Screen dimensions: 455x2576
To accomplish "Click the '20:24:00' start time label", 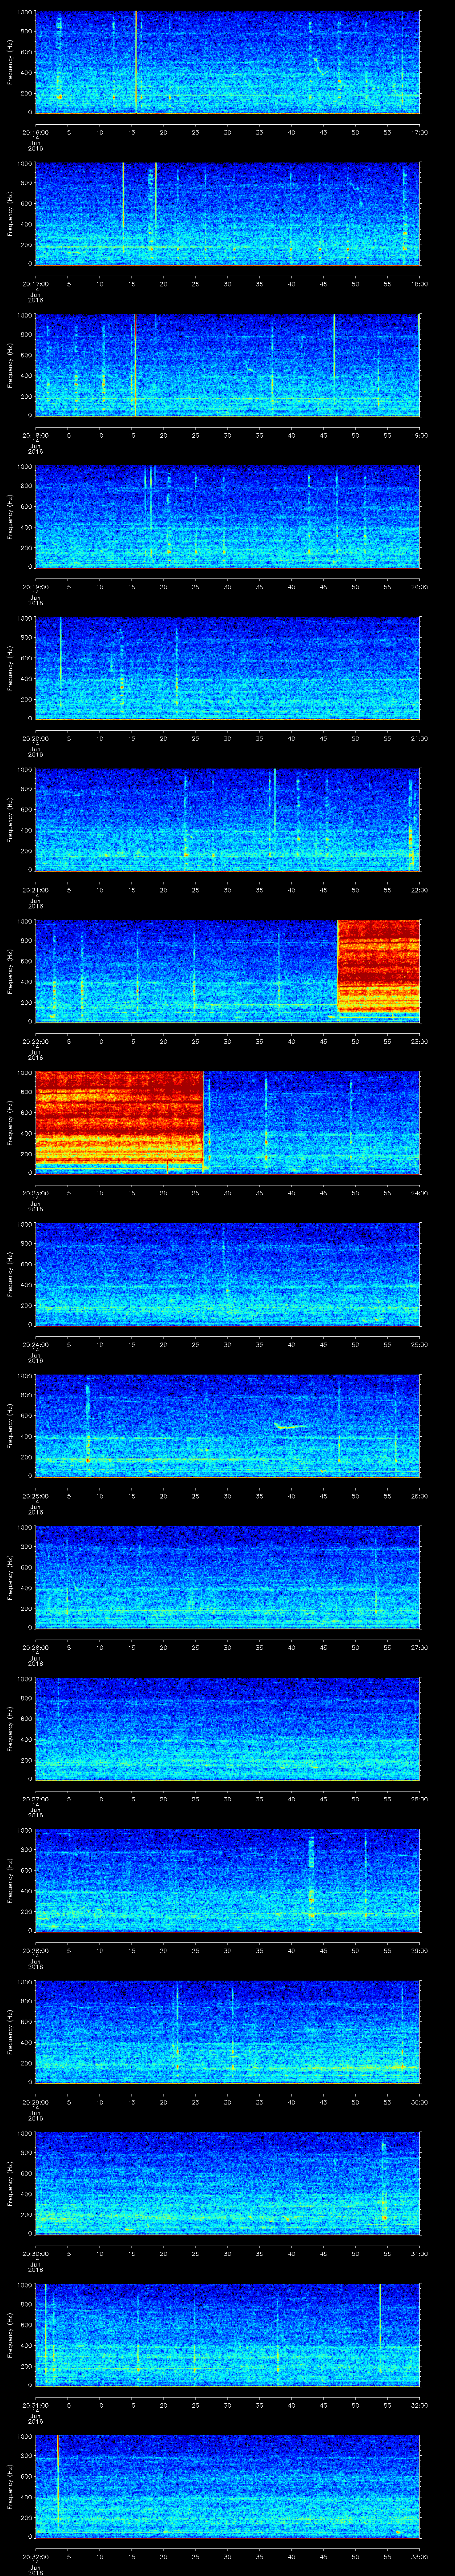I will (35, 1344).
